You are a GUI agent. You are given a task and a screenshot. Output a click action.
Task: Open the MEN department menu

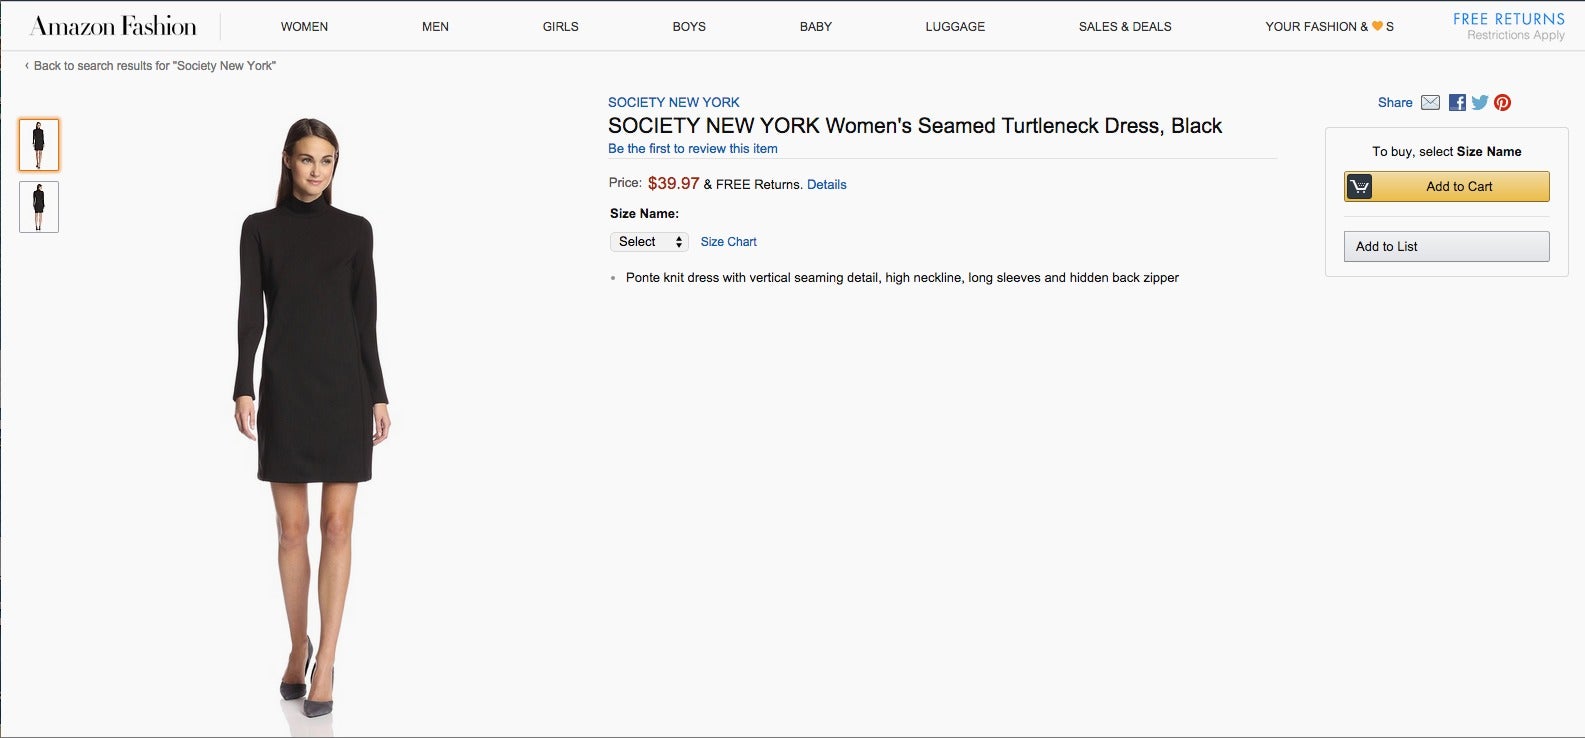[435, 27]
